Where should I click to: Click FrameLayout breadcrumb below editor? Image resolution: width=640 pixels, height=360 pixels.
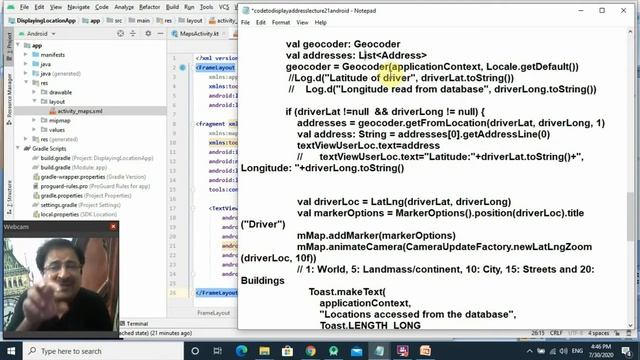[x=213, y=313]
